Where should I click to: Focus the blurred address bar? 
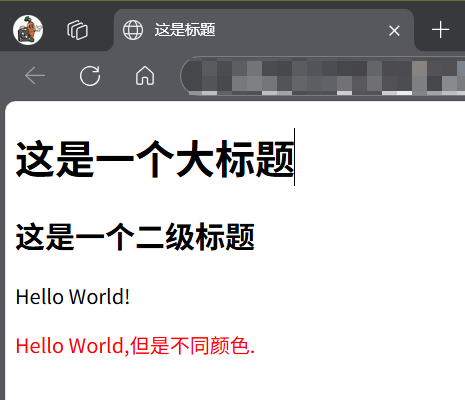323,76
